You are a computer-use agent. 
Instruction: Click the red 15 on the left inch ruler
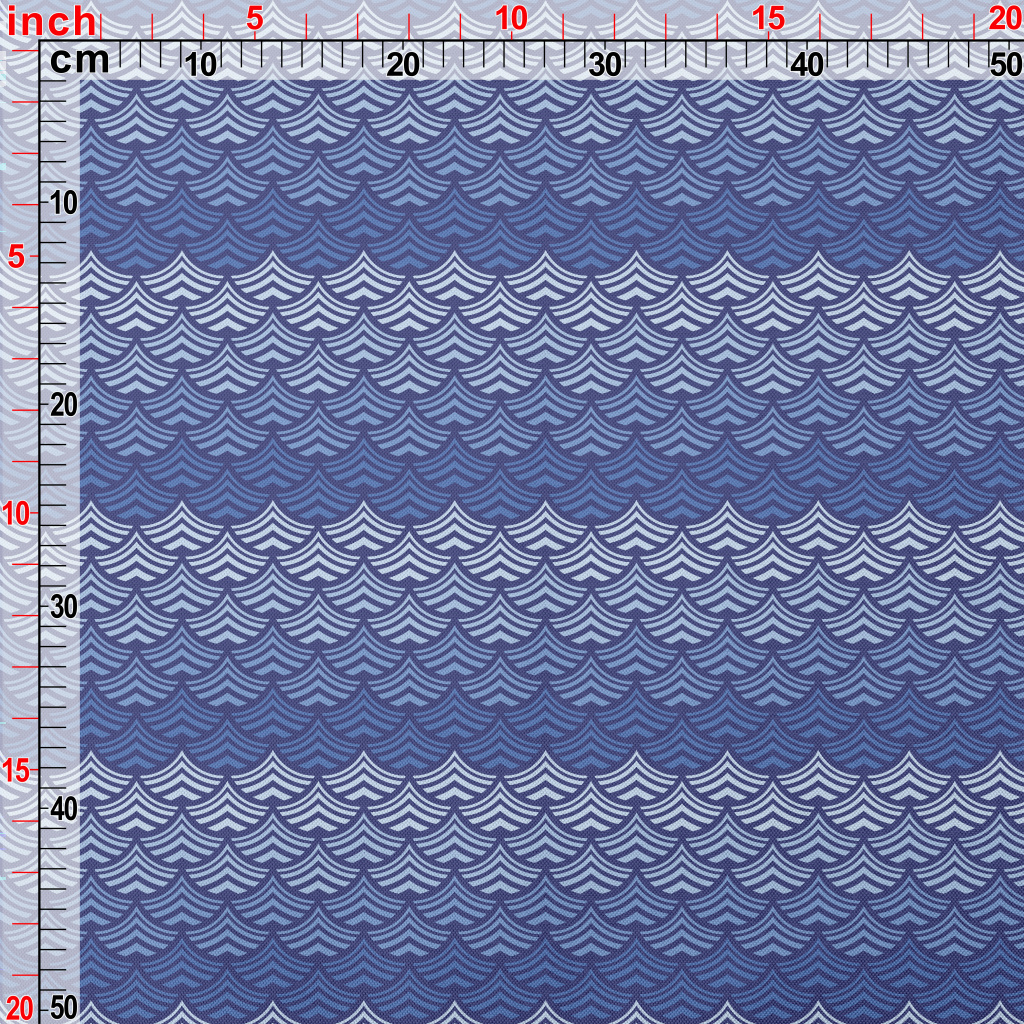[17, 770]
